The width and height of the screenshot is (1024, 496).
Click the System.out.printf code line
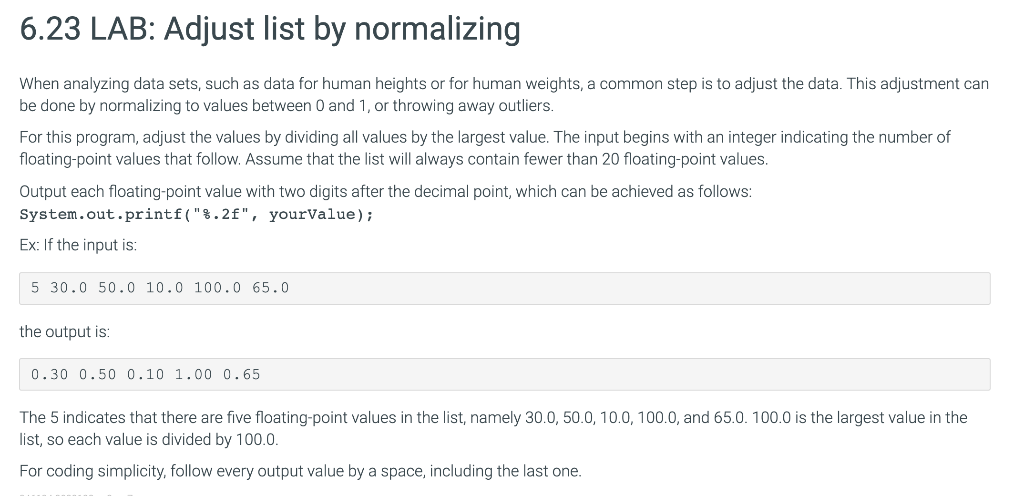tap(197, 215)
